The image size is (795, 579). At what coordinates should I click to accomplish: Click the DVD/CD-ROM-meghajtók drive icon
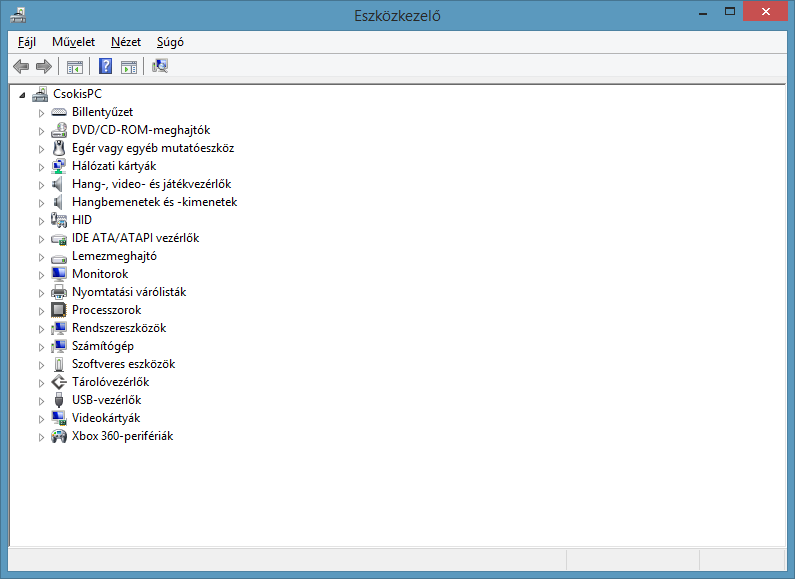[59, 130]
